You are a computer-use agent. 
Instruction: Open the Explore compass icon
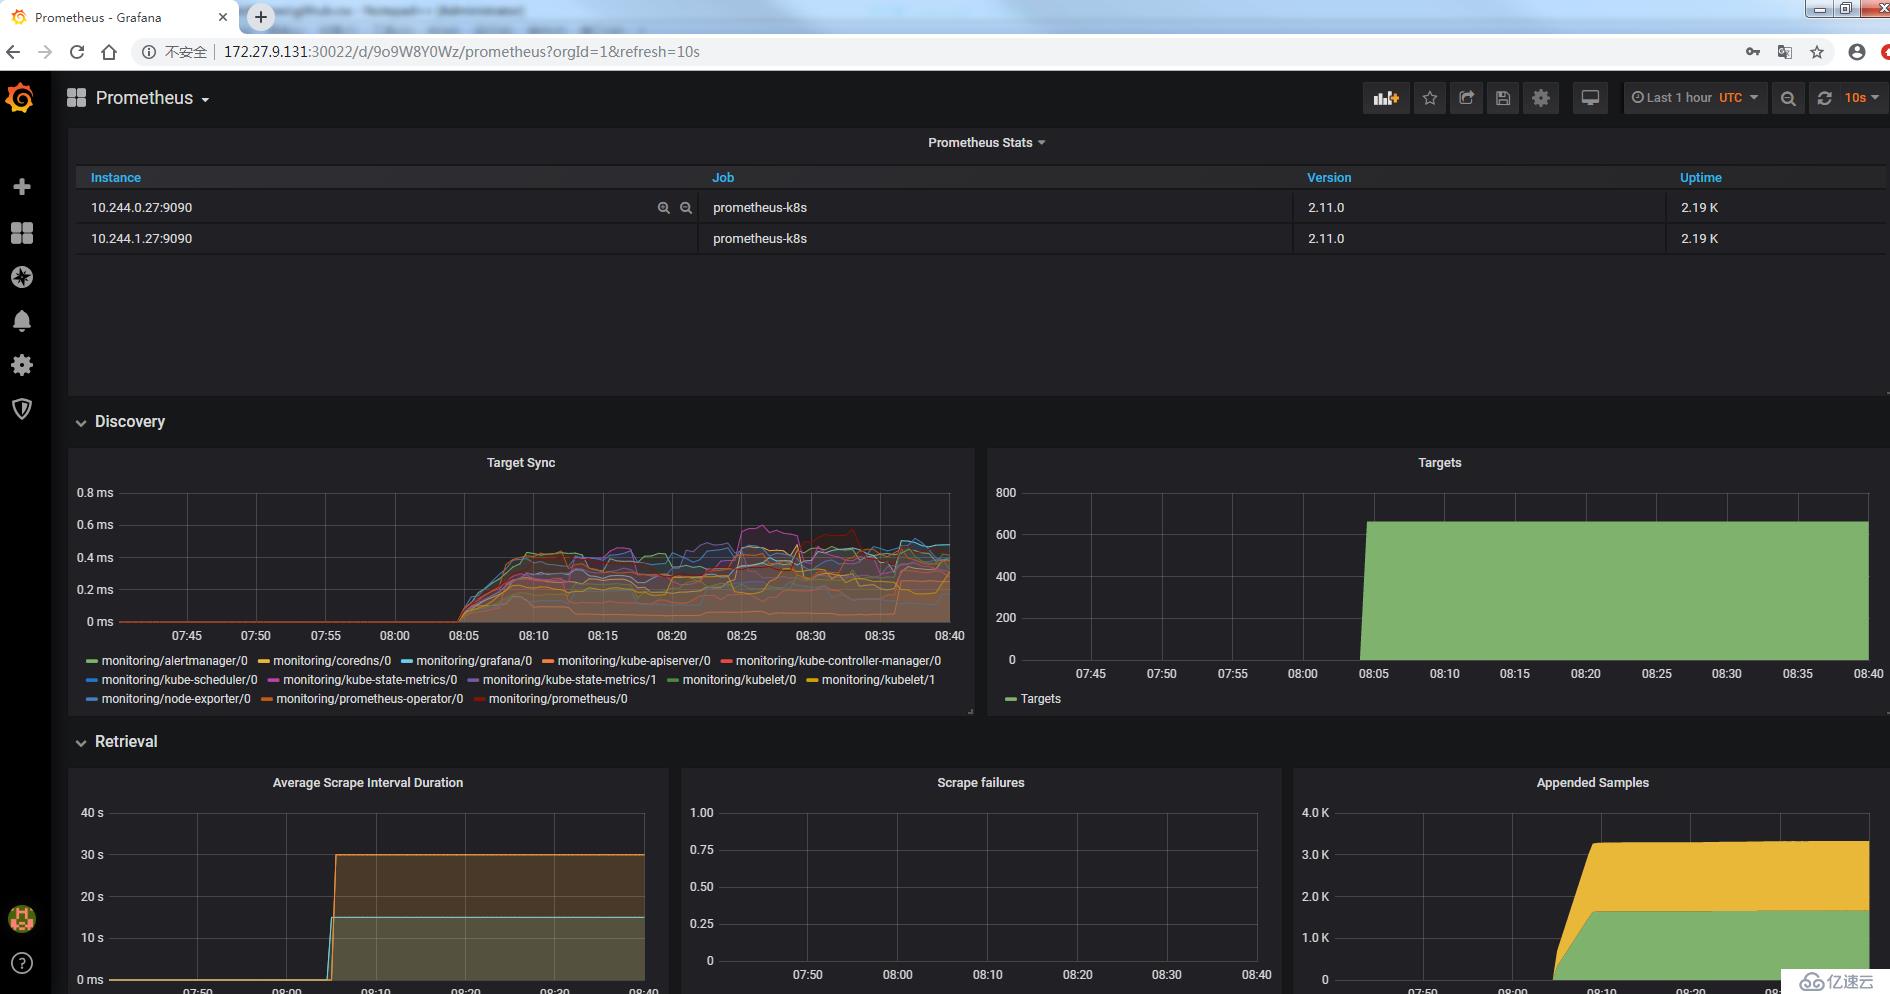coord(22,277)
